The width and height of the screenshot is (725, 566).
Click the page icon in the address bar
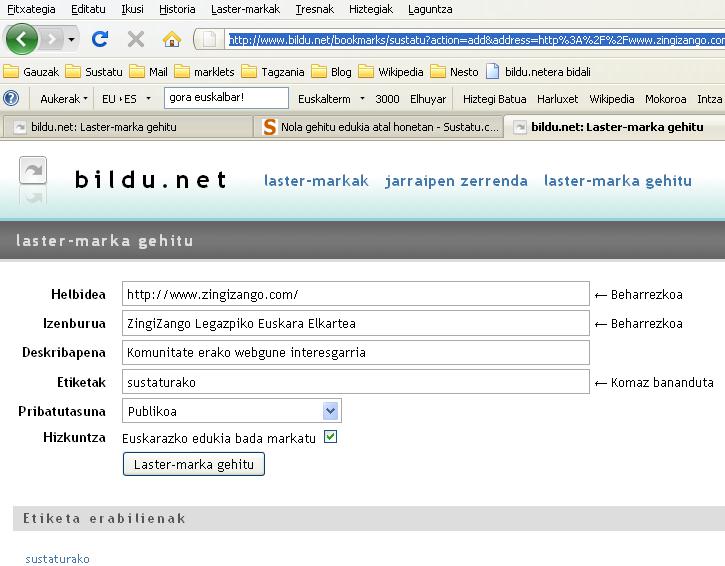point(209,39)
